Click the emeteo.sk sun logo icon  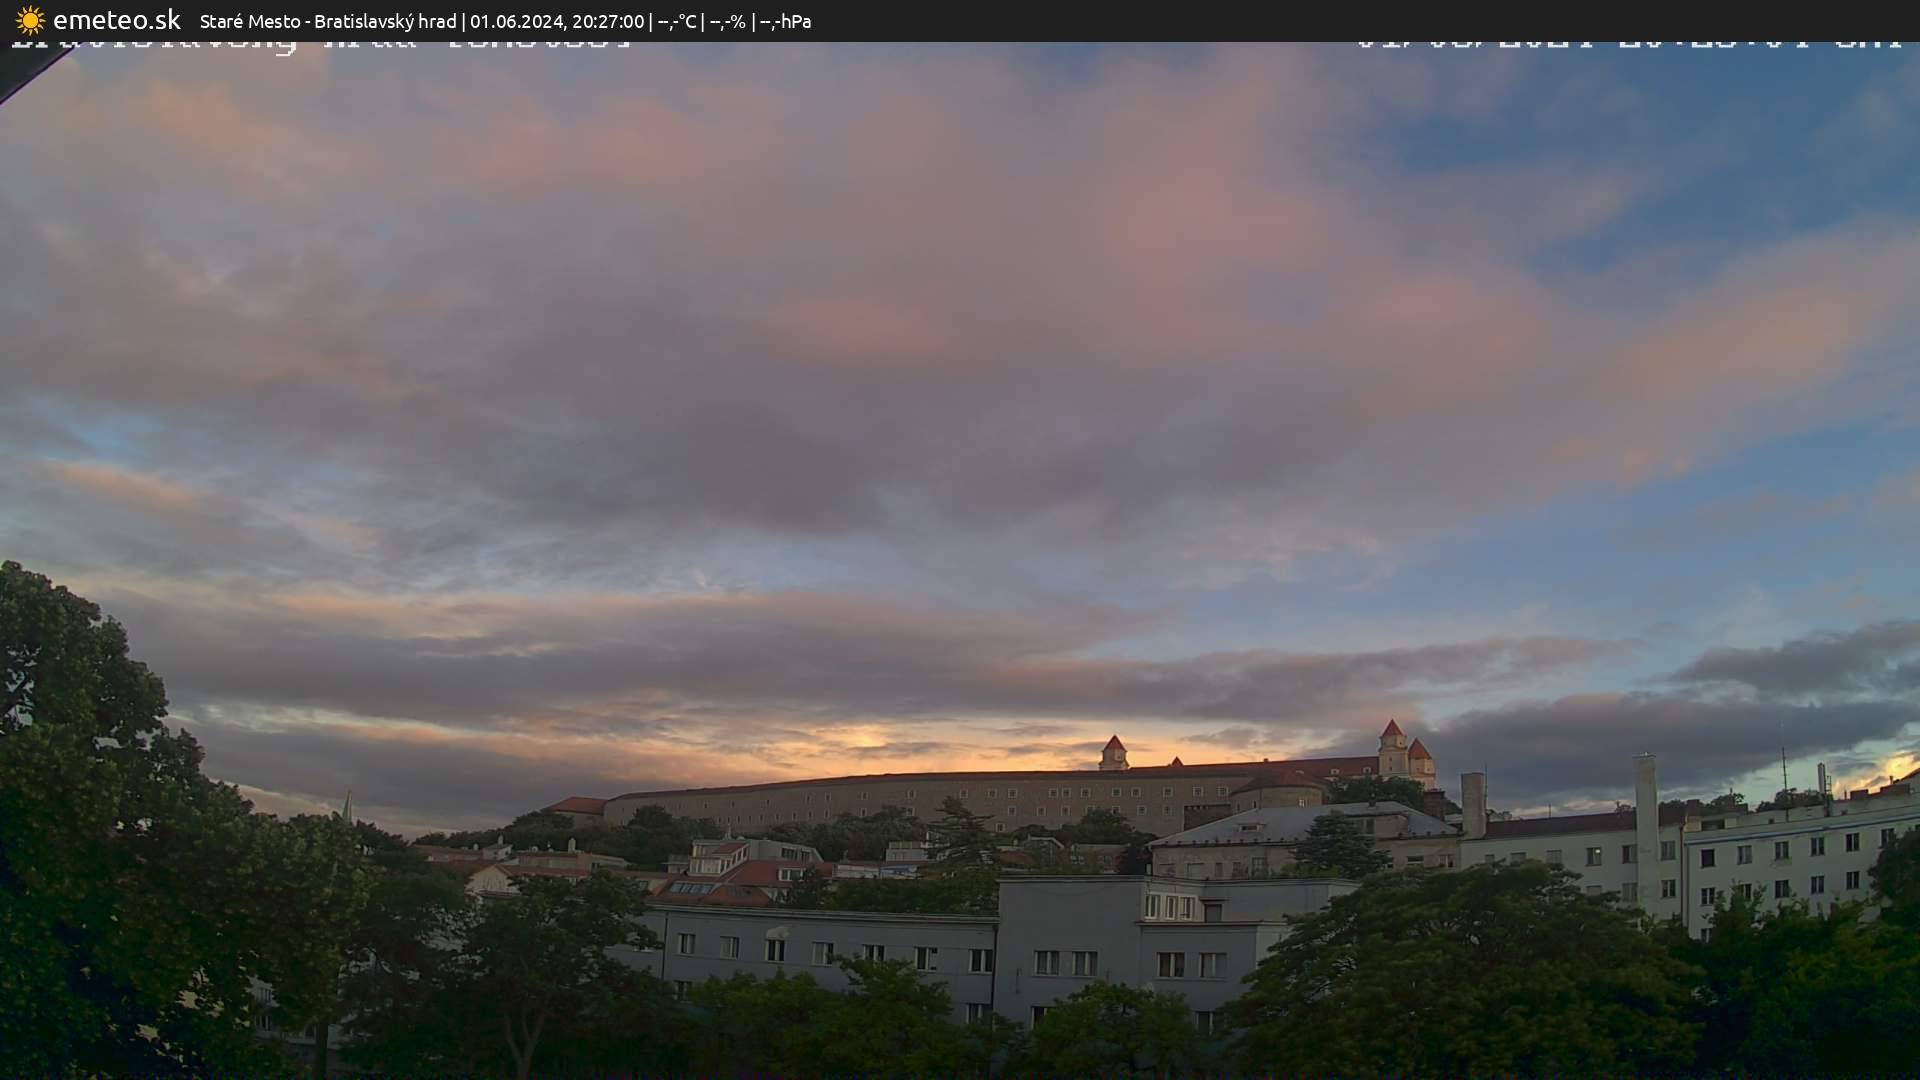(x=30, y=20)
